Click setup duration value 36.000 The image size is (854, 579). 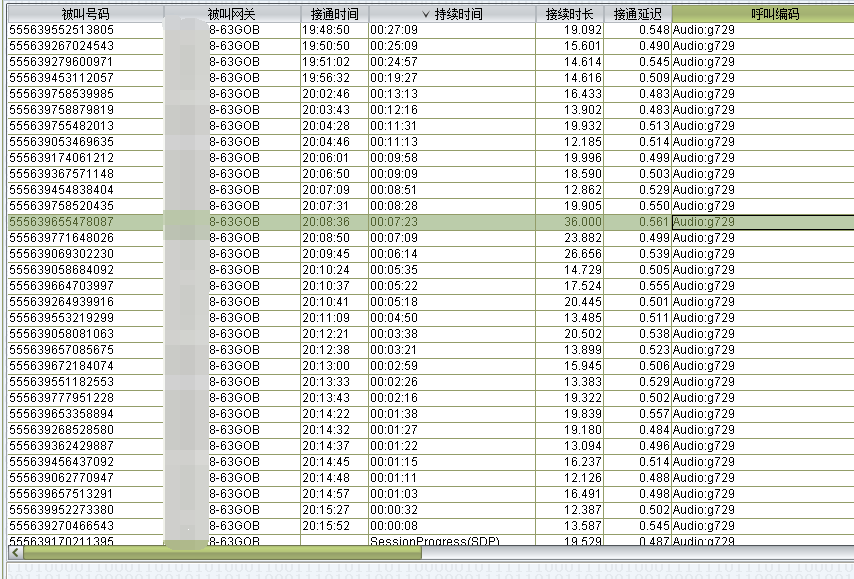click(x=583, y=222)
